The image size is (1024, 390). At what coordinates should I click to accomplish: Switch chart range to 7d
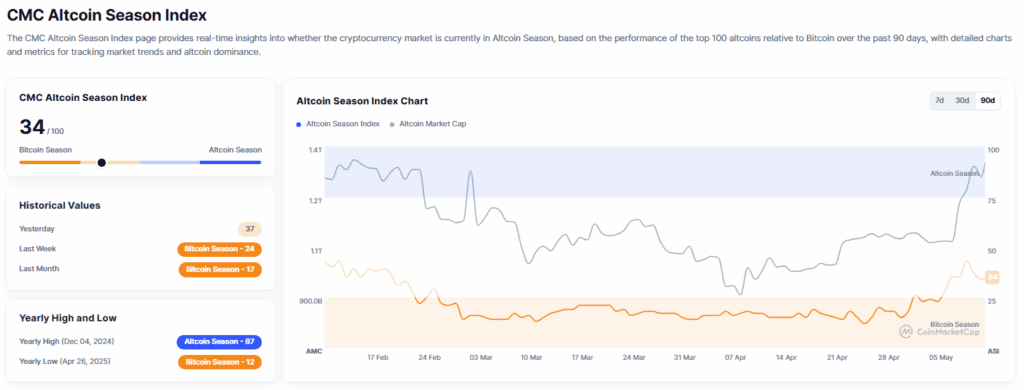[939, 101]
